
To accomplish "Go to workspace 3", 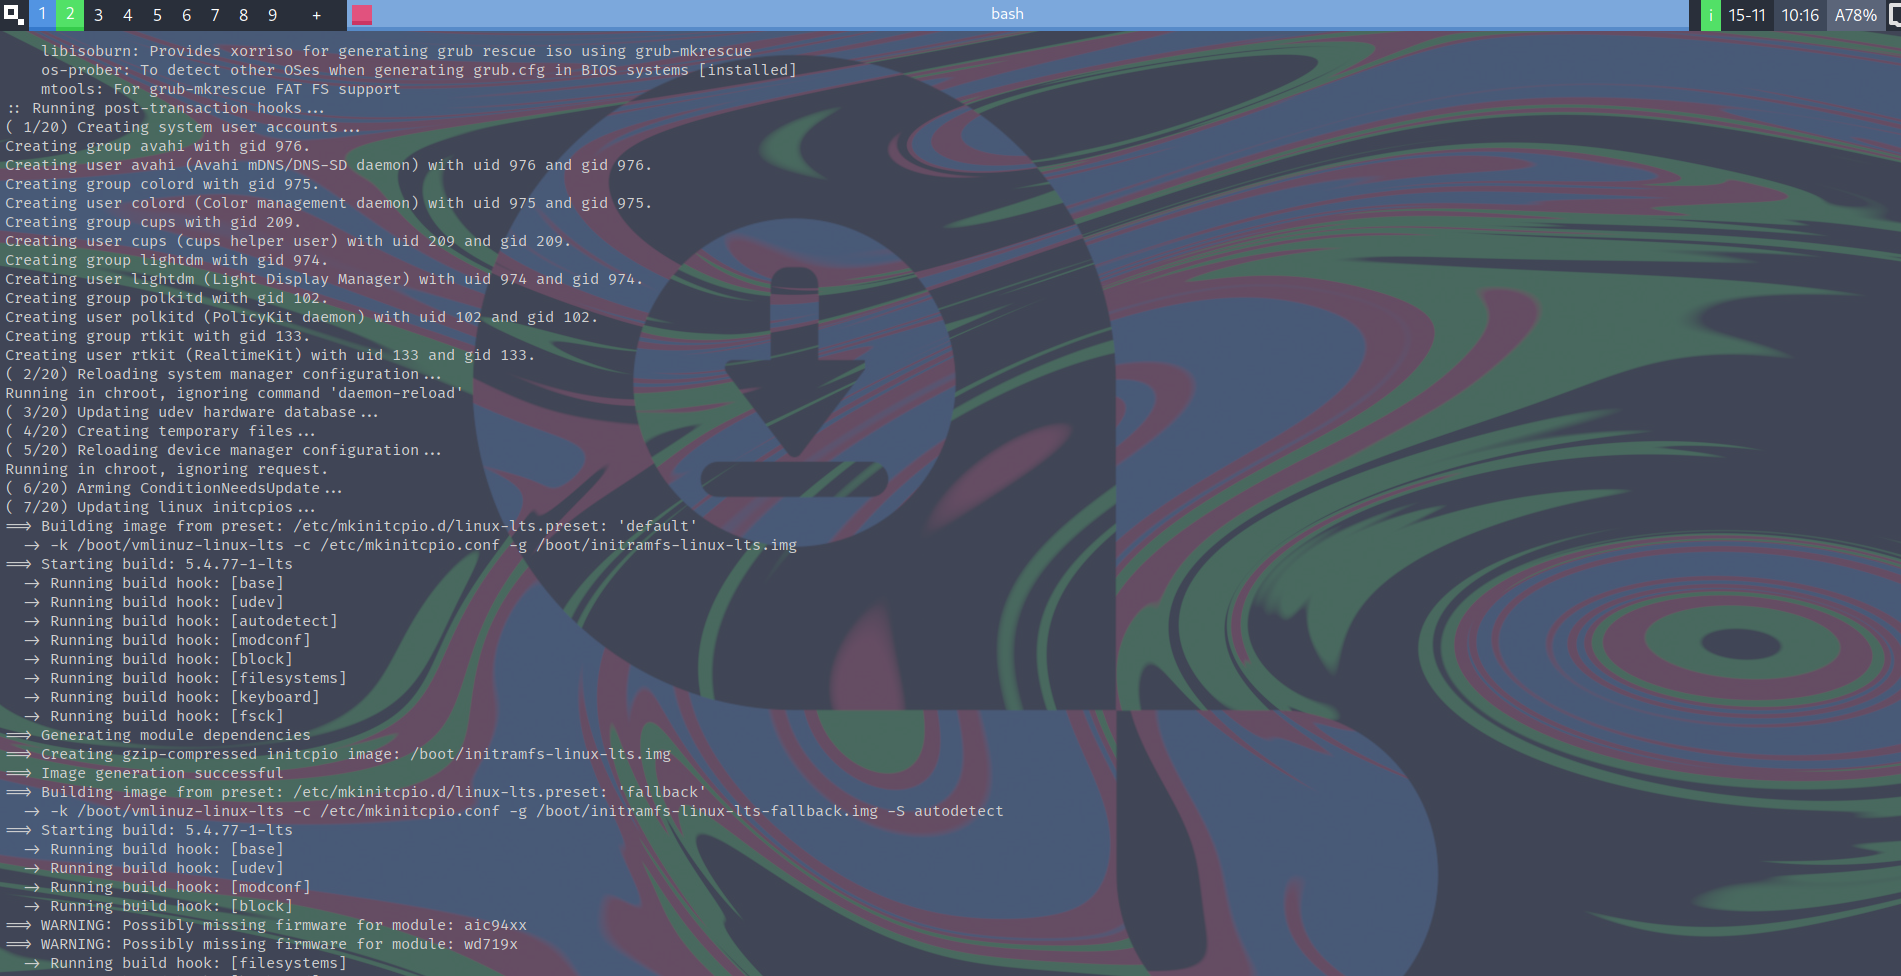I will point(99,15).
